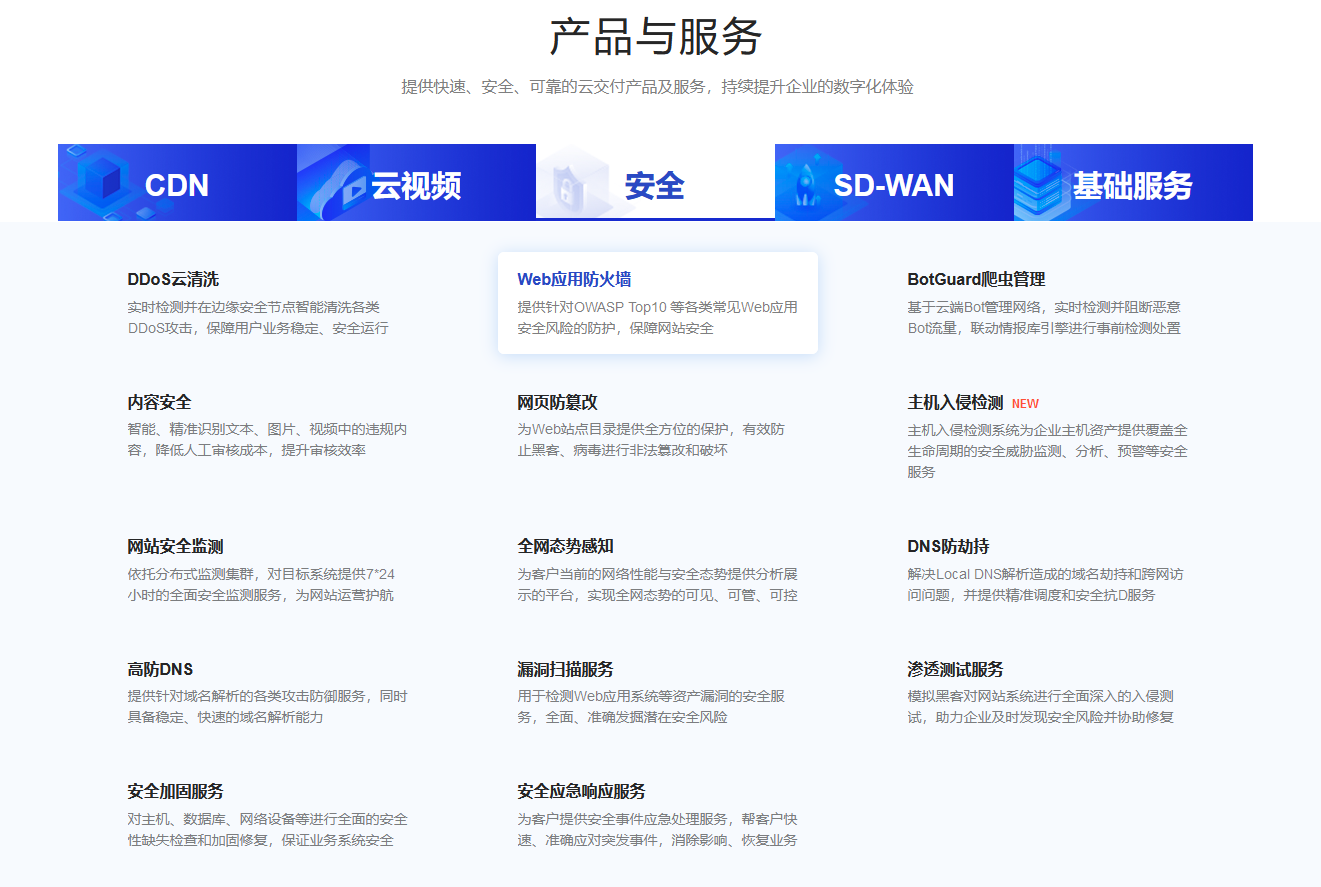Select the 安全 tab

tap(655, 182)
